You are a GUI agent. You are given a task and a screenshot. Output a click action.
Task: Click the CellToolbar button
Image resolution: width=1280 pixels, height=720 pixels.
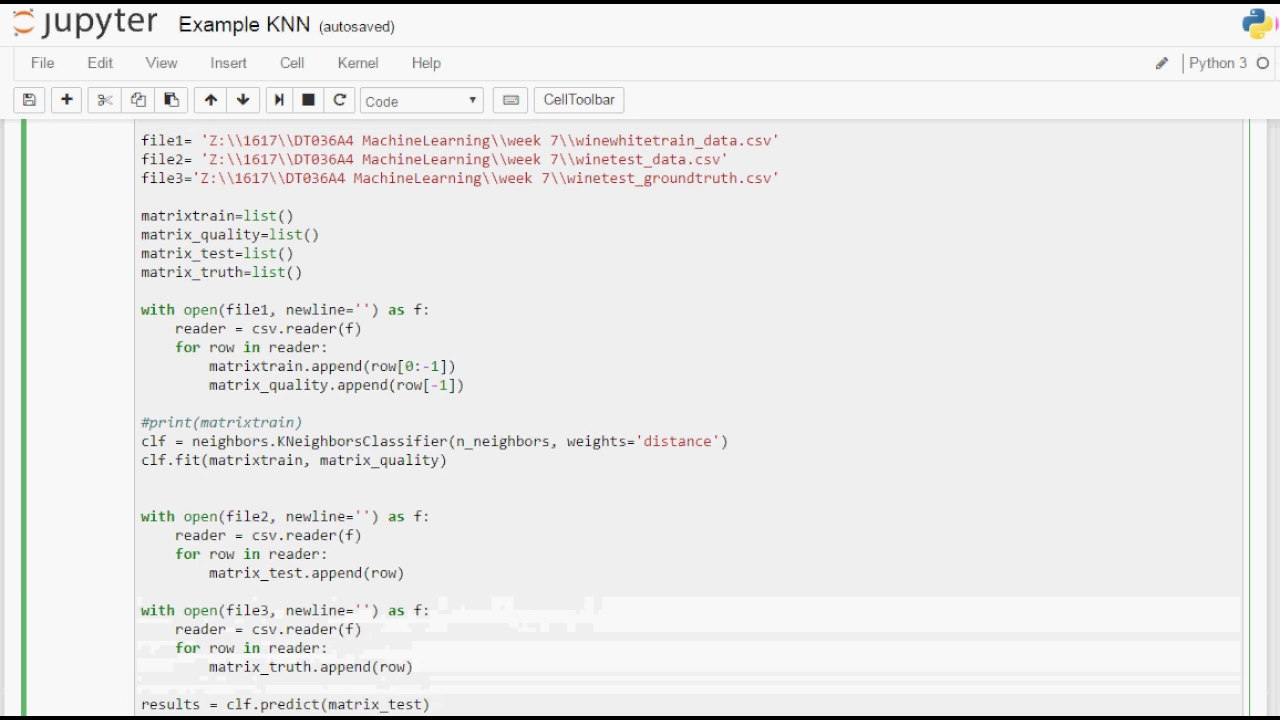(579, 100)
